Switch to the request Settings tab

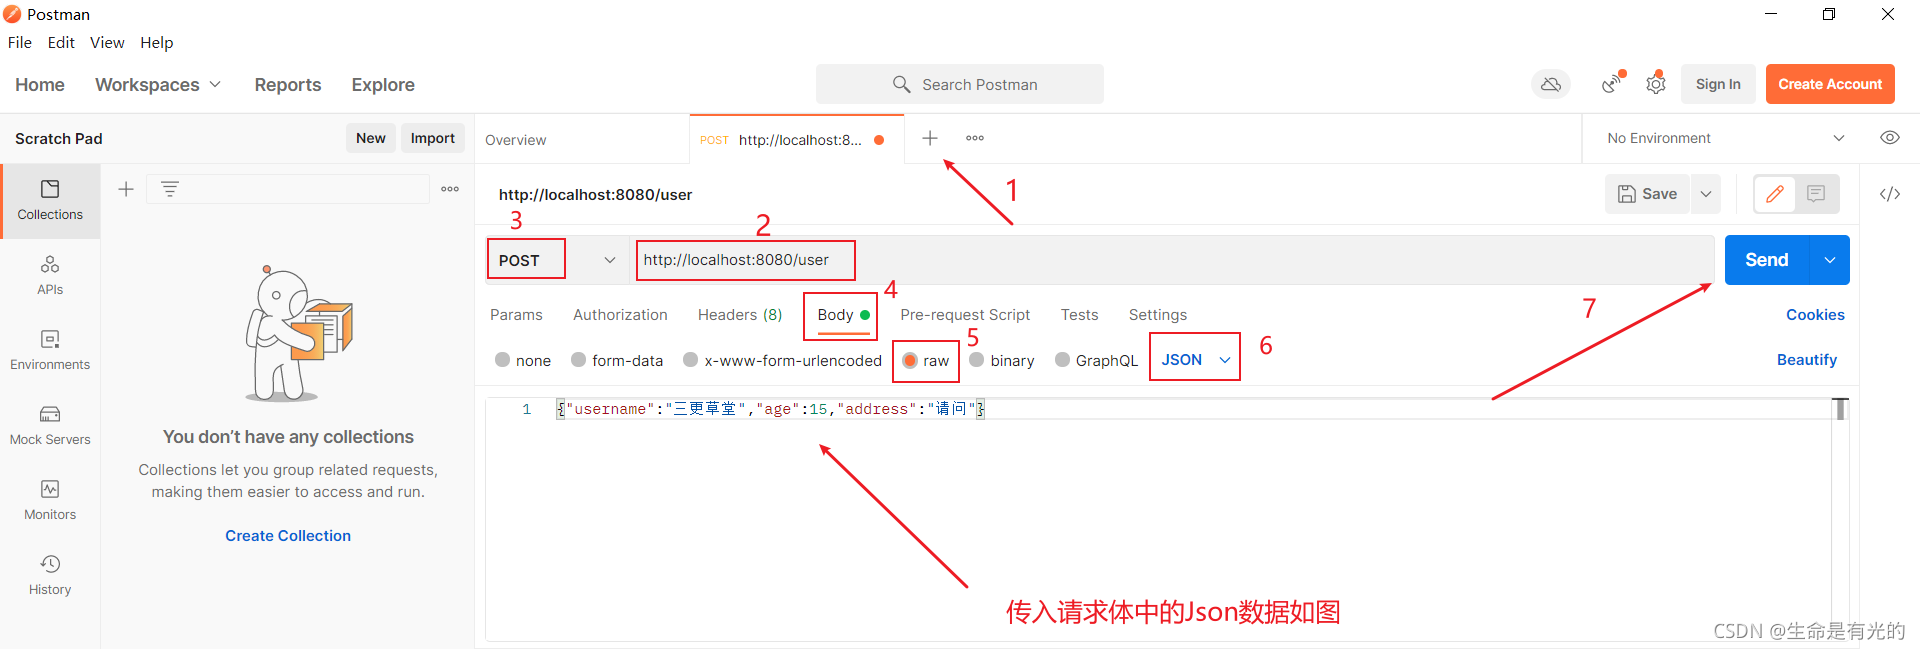coord(1158,315)
